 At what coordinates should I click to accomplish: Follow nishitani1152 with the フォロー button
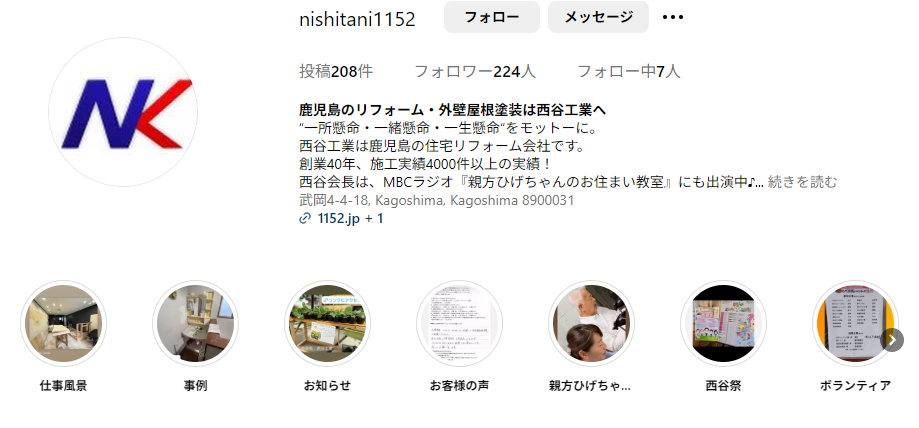point(492,17)
